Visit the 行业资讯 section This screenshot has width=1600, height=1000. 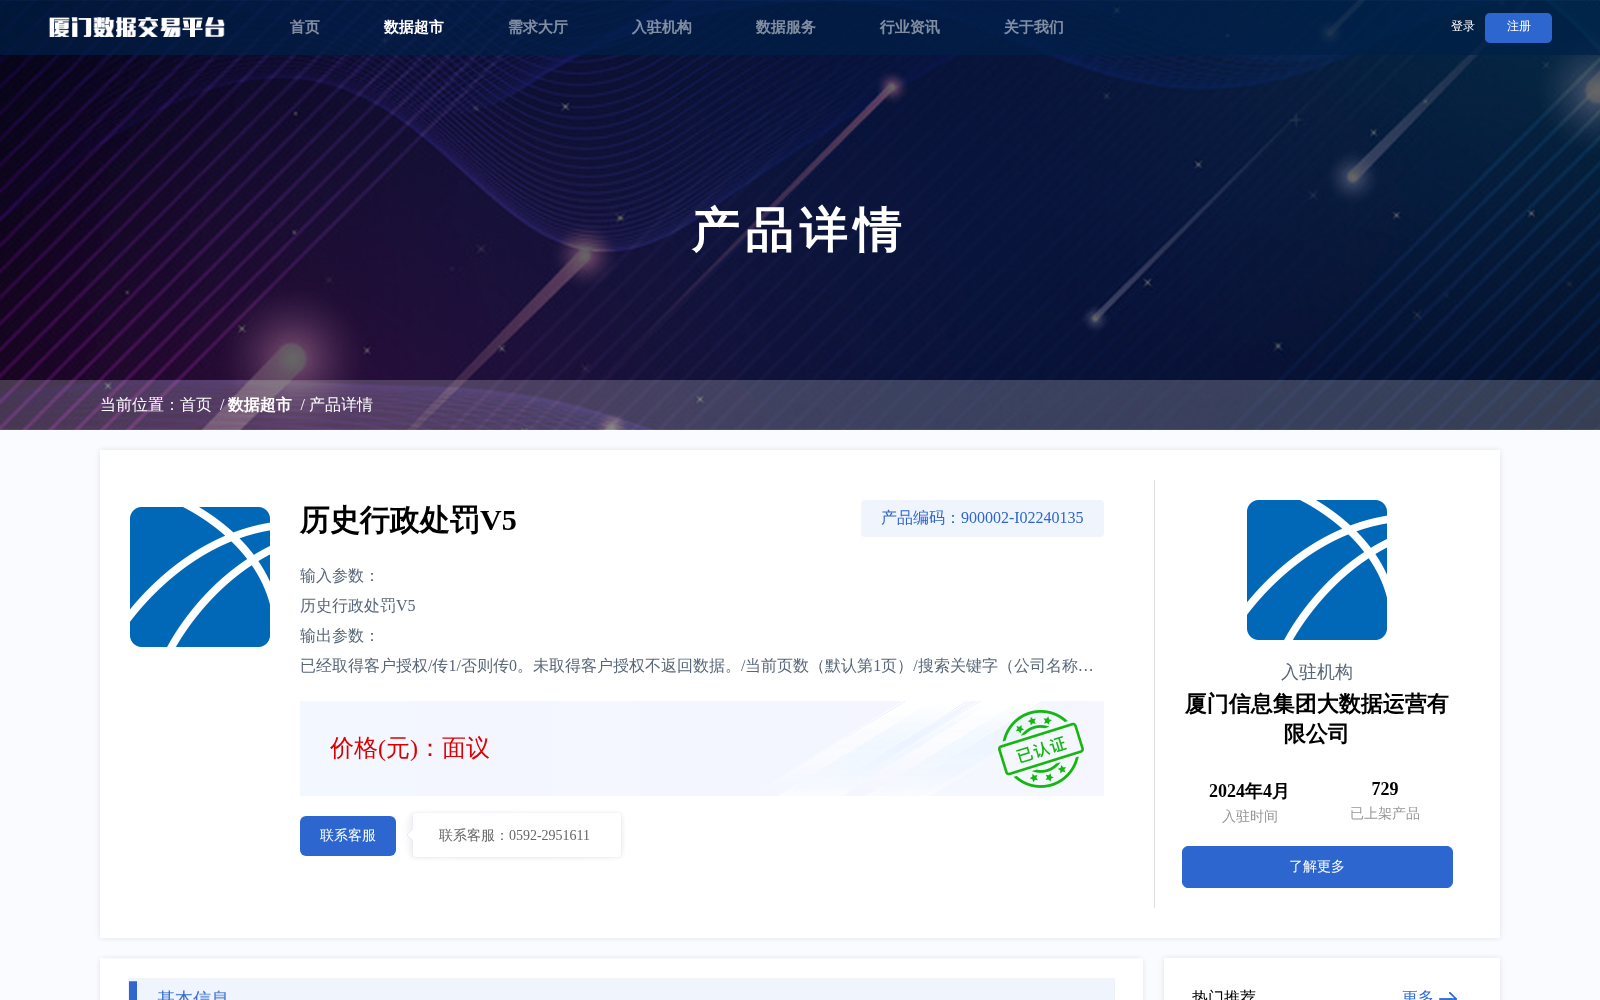click(x=909, y=27)
